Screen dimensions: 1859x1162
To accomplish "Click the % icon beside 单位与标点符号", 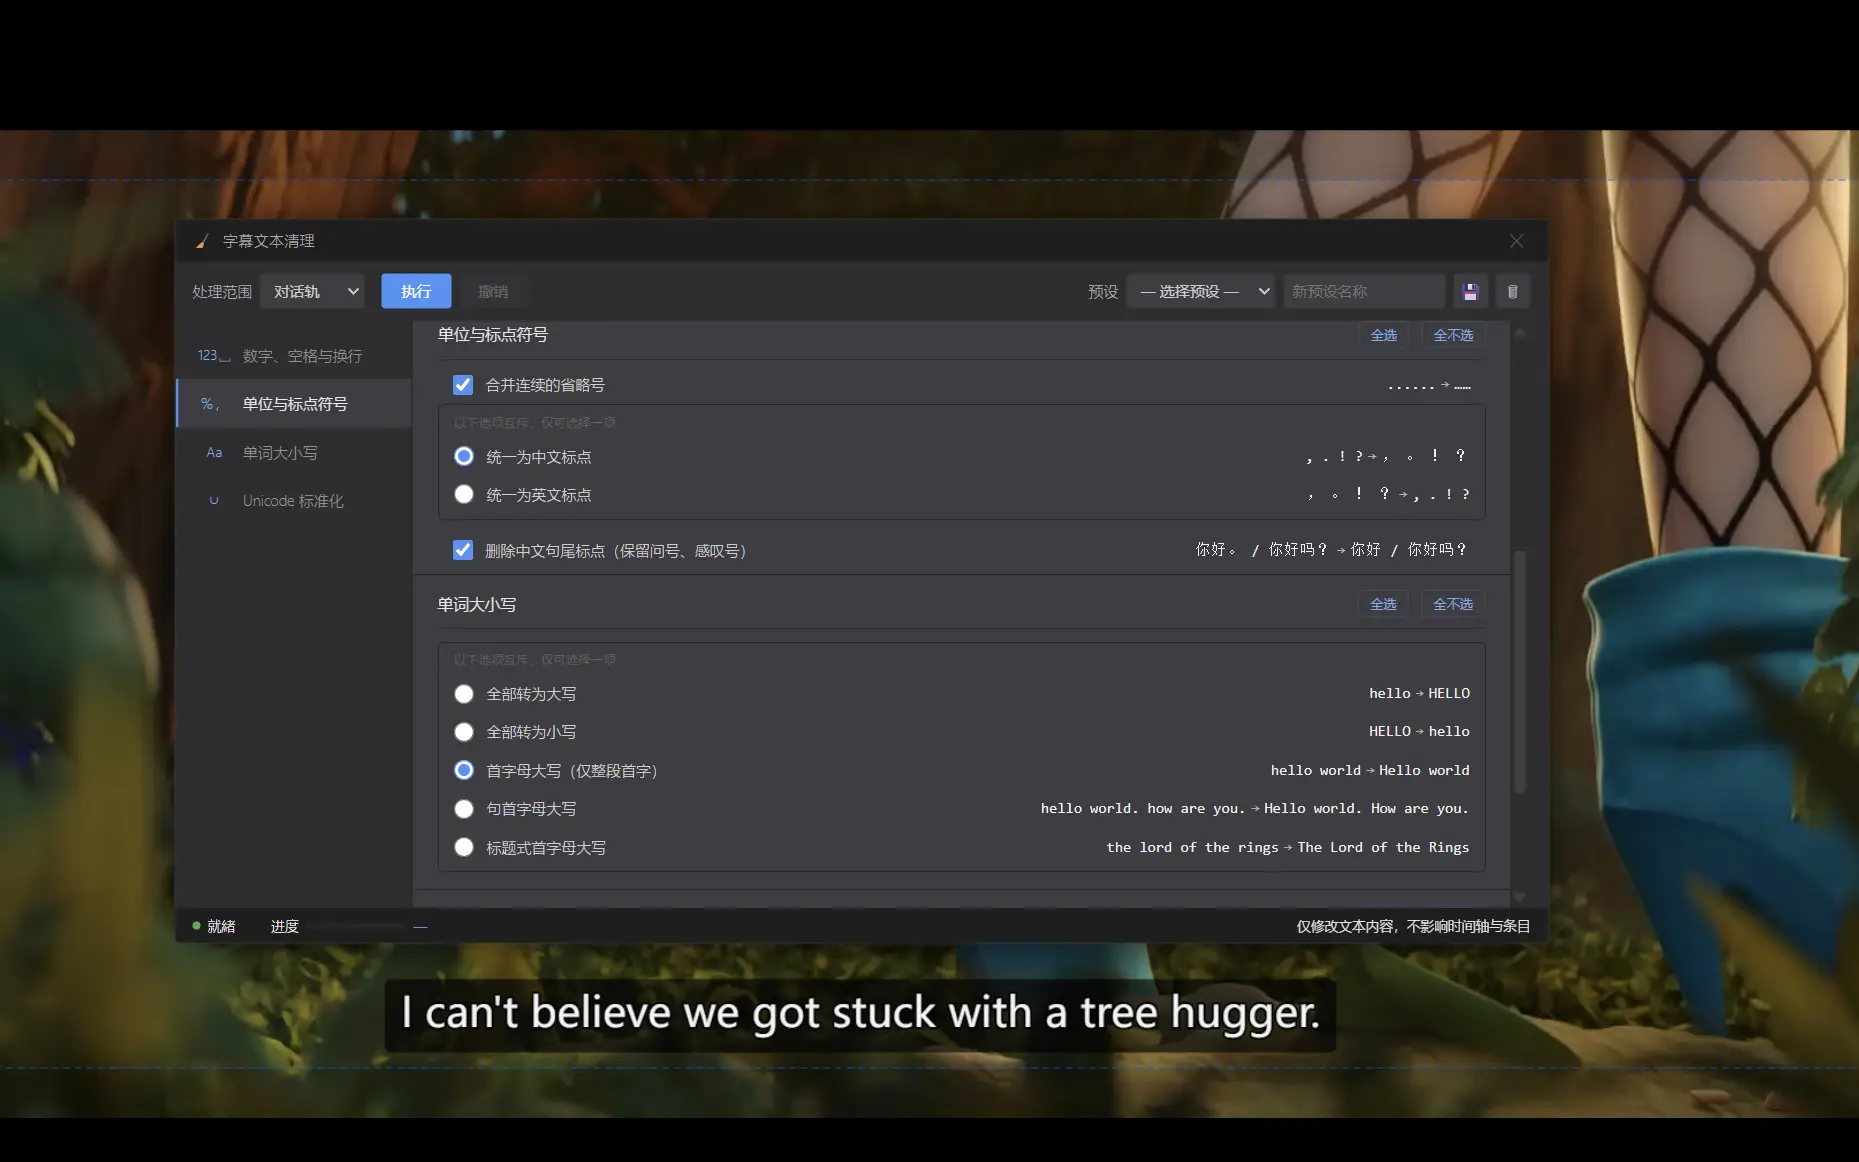I will (x=210, y=404).
